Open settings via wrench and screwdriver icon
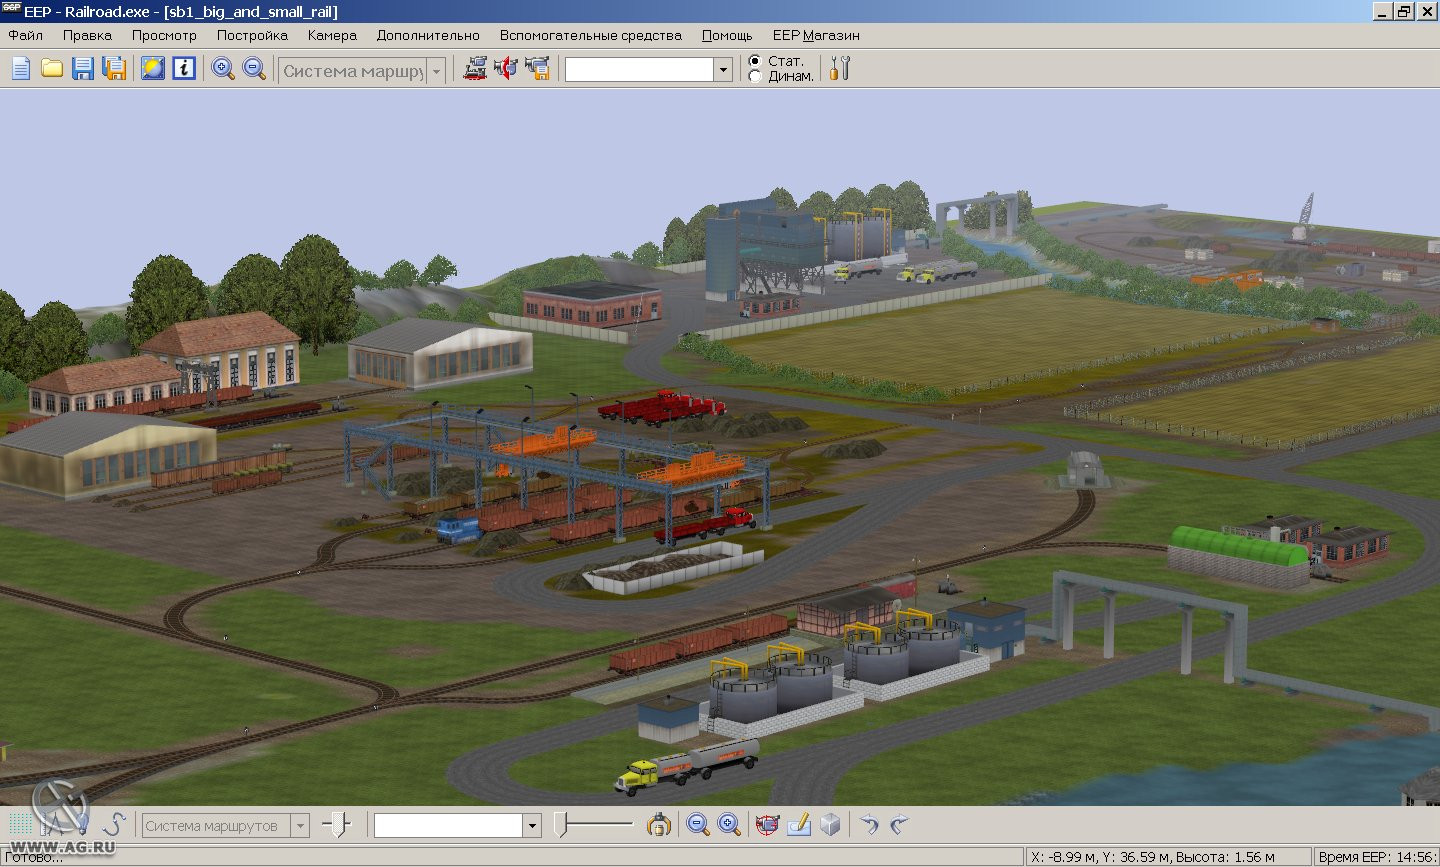Viewport: 1440px width, 867px height. coord(839,68)
